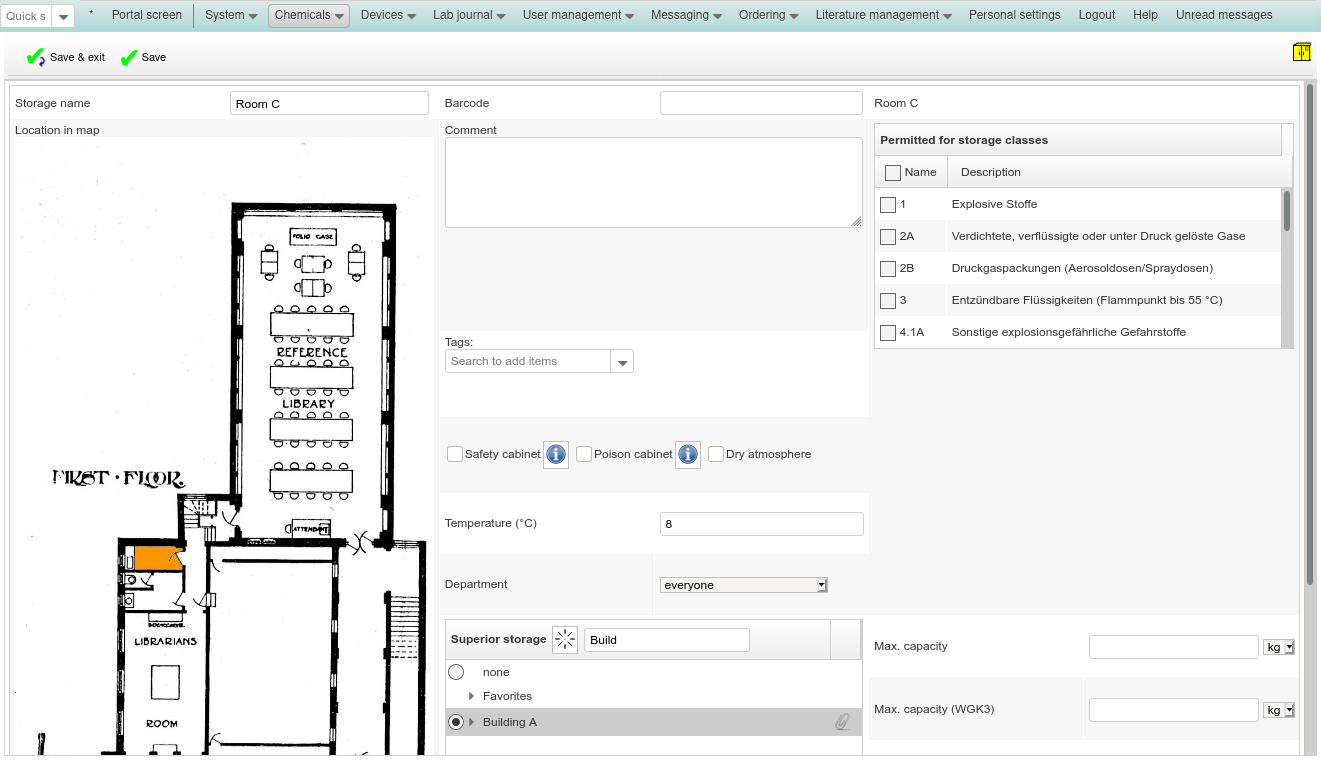Check storage class 1 Explosive Stoffe
This screenshot has height=760, width=1321.
pos(888,205)
